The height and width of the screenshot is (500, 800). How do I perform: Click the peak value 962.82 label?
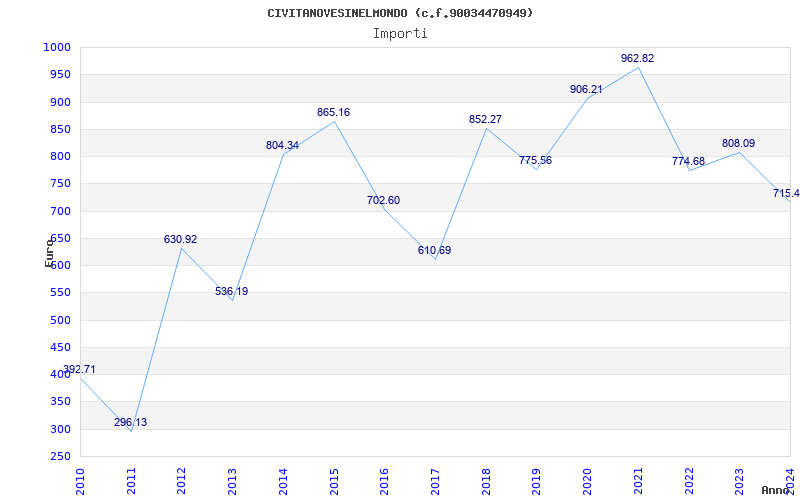(637, 58)
